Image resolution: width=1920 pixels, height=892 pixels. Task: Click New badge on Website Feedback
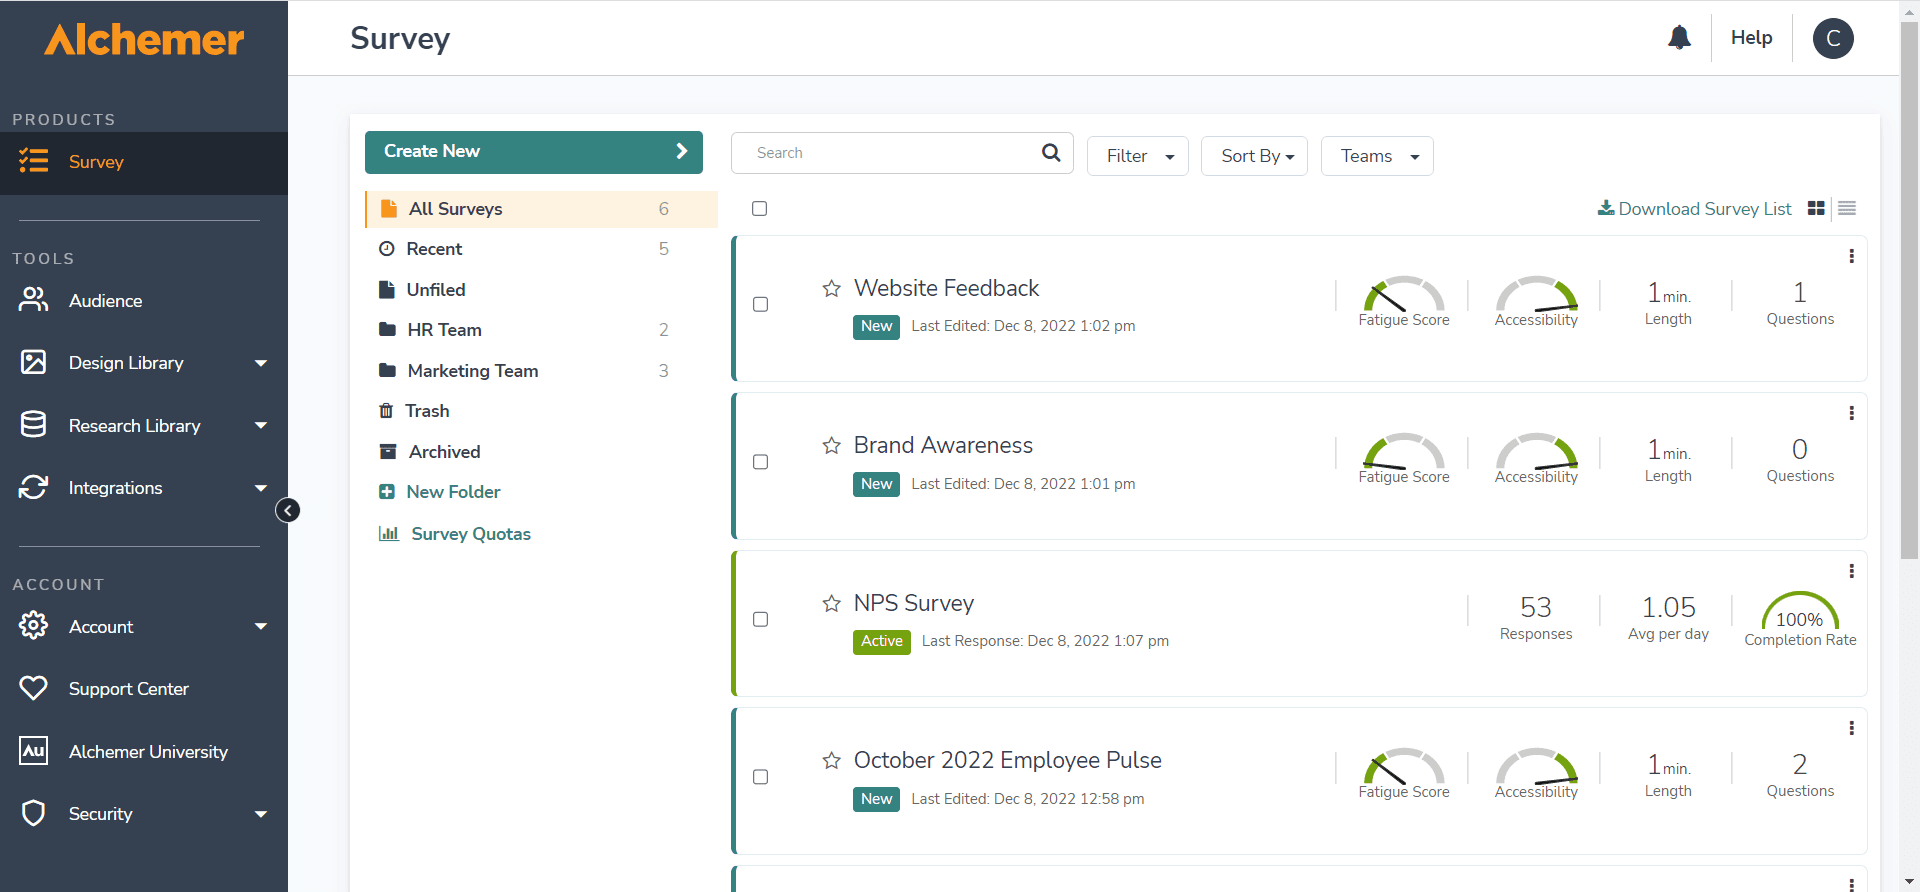point(876,327)
